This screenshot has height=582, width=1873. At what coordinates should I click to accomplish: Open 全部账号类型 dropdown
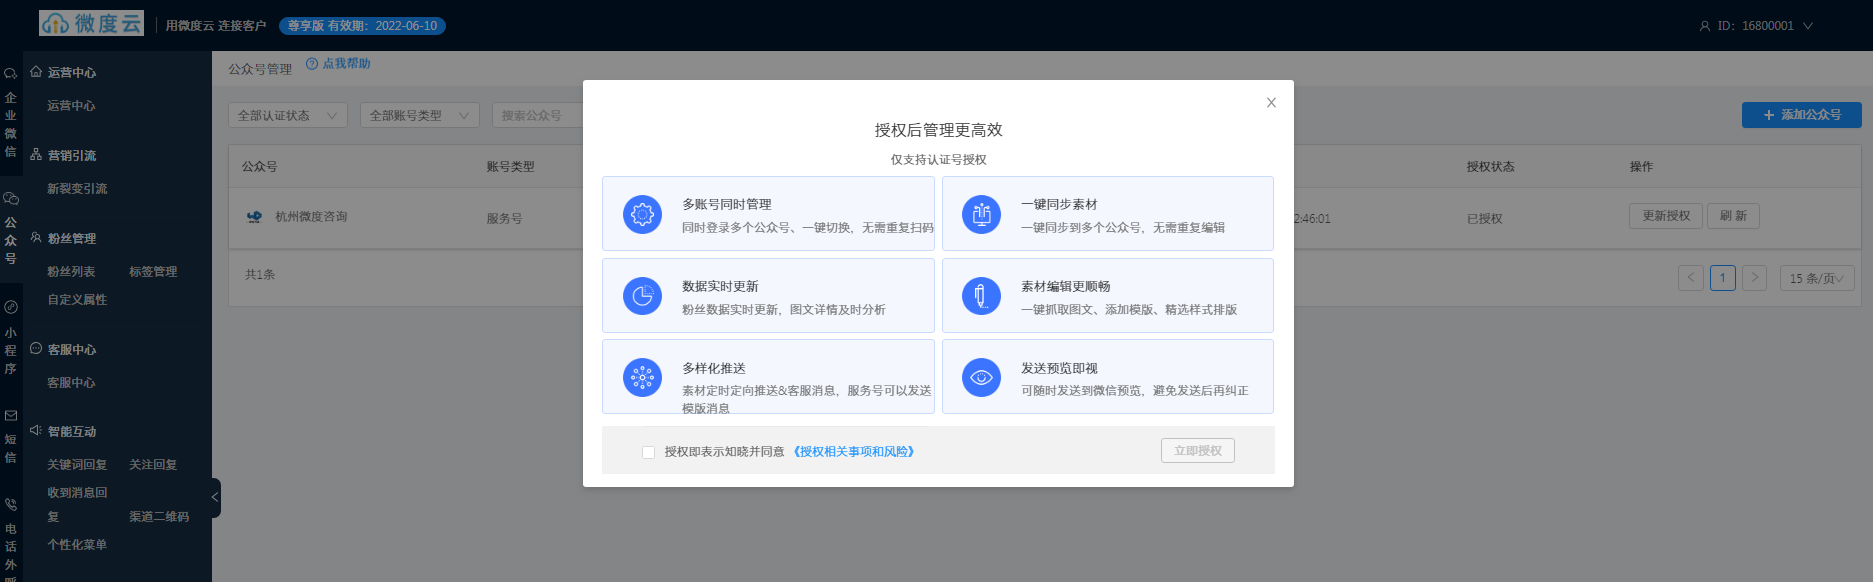[x=420, y=116]
